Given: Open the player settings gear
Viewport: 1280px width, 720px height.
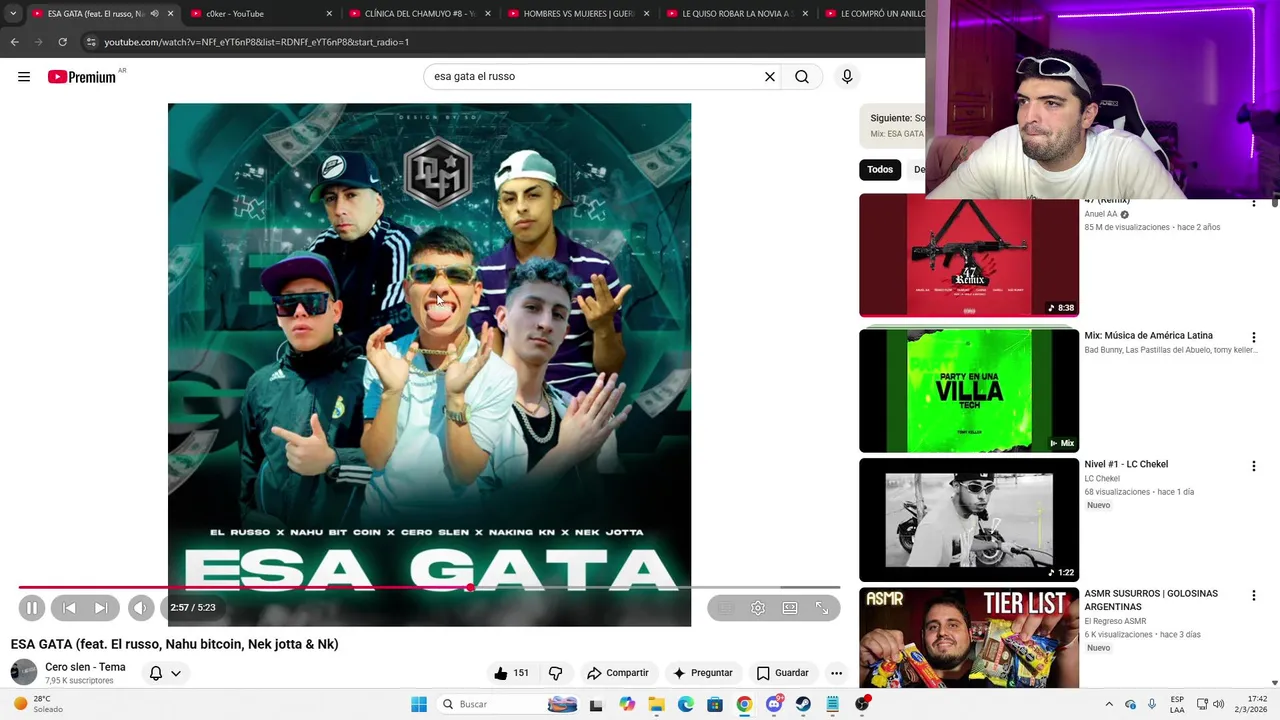Looking at the screenshot, I should (x=758, y=608).
